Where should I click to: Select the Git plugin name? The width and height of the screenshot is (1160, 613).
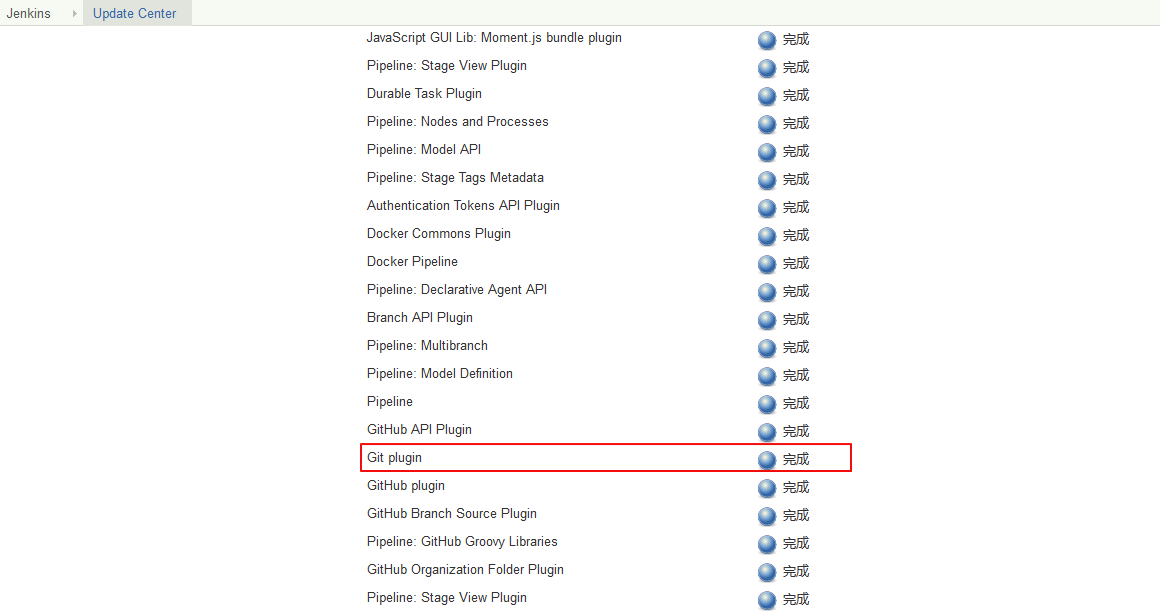click(394, 458)
